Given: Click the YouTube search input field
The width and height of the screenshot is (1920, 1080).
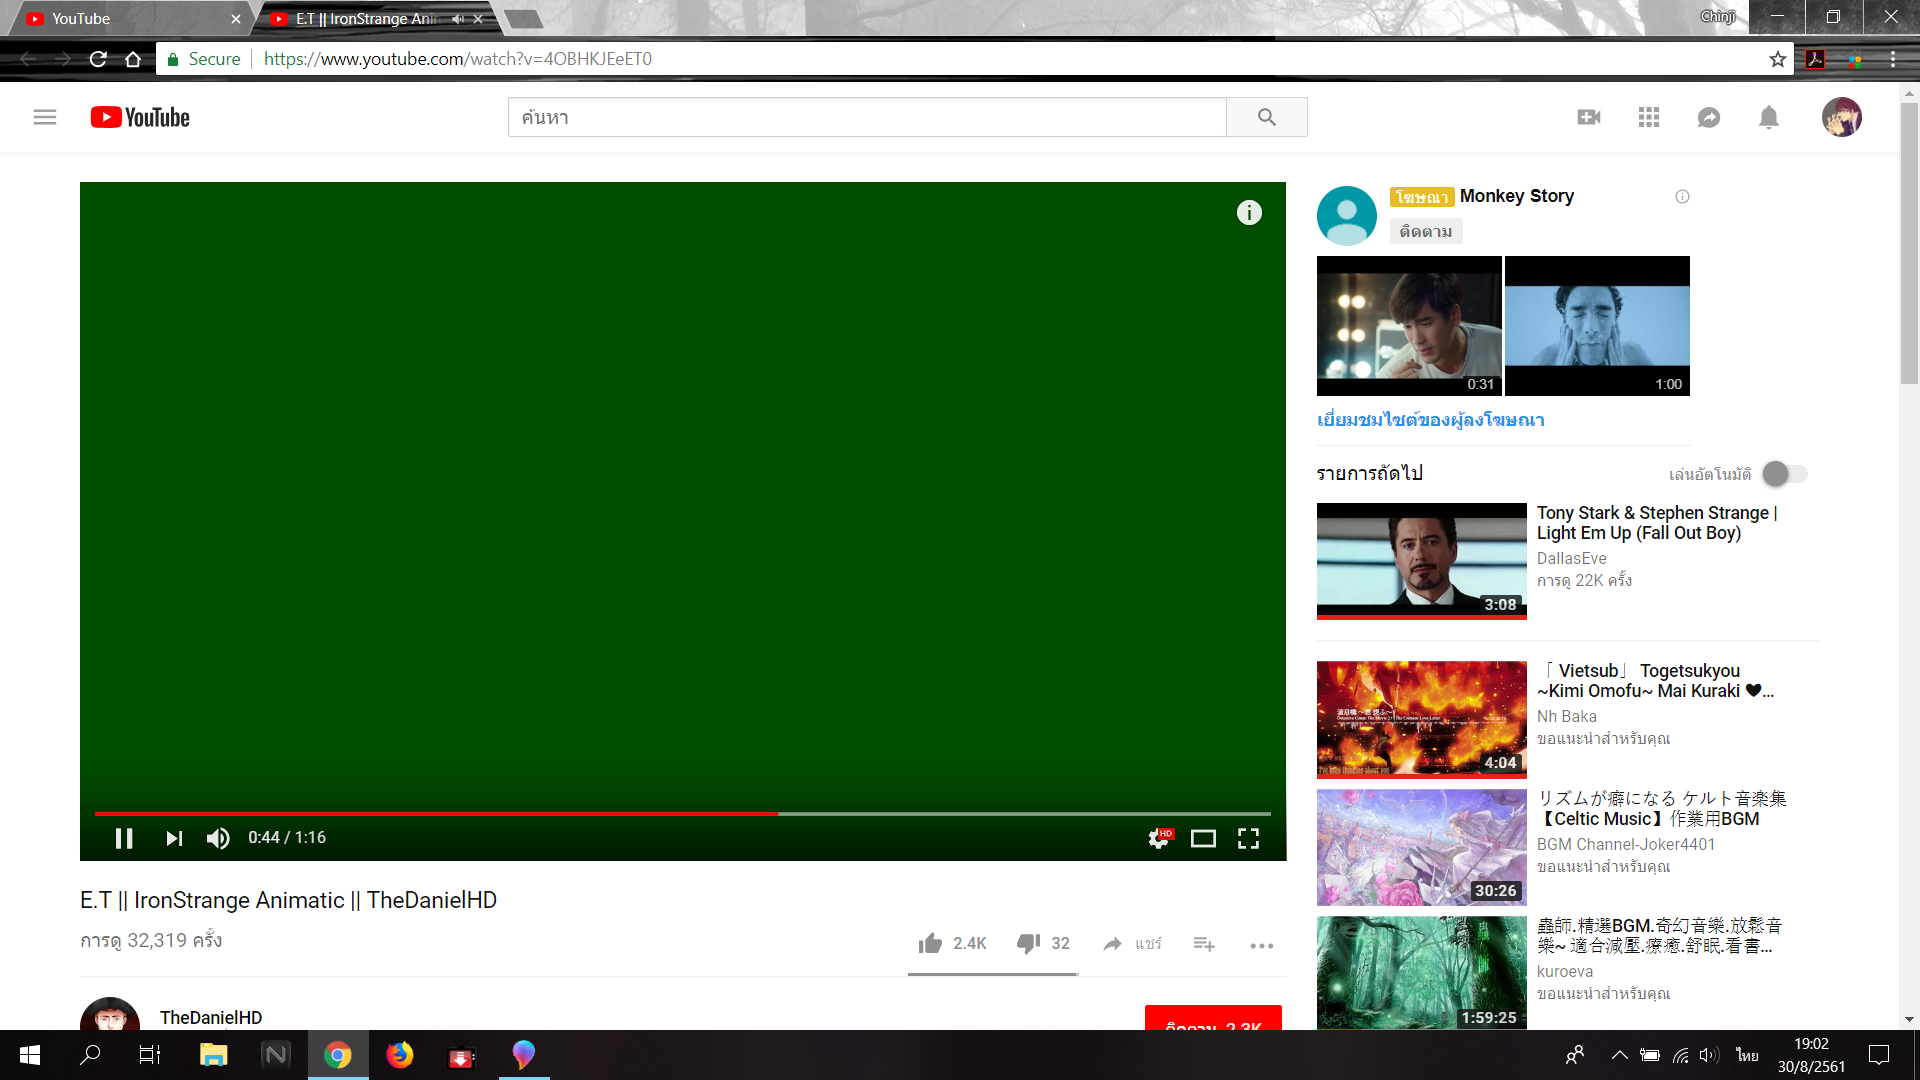Looking at the screenshot, I should pos(866,118).
